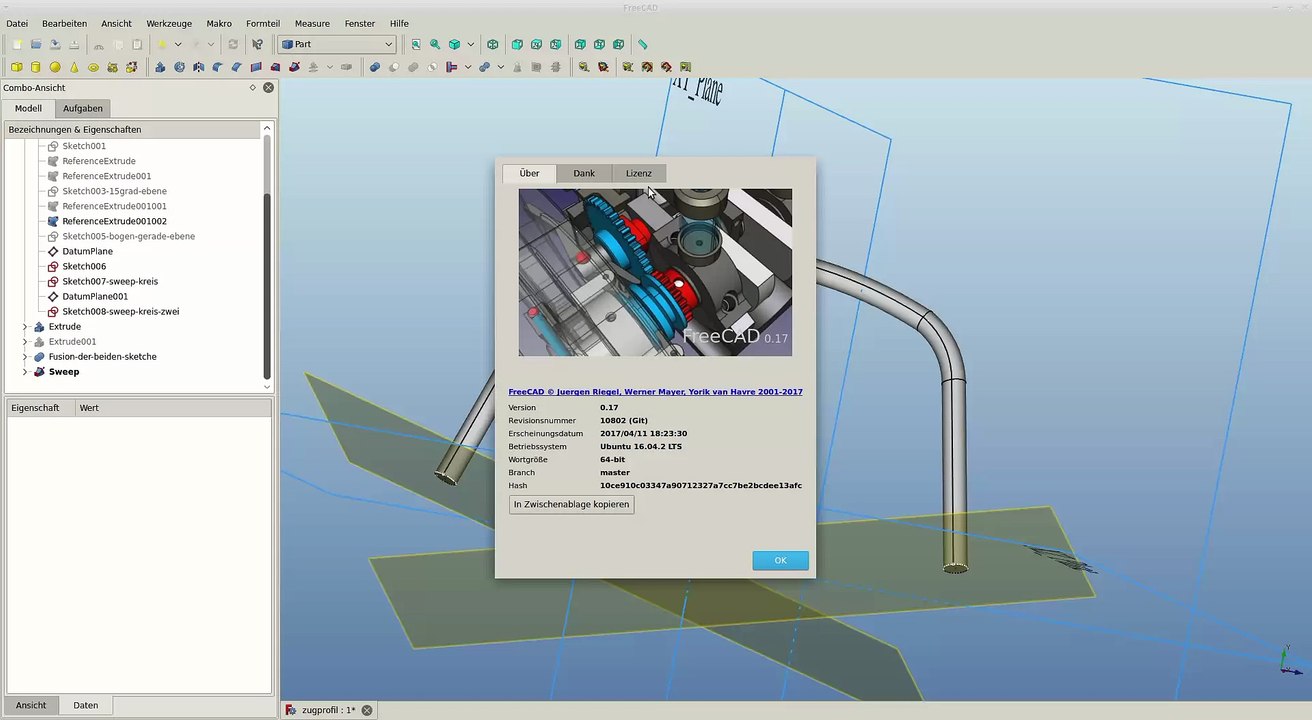Open the FreeCAD copyright authors link
Screen dimensions: 1312x720
point(655,392)
